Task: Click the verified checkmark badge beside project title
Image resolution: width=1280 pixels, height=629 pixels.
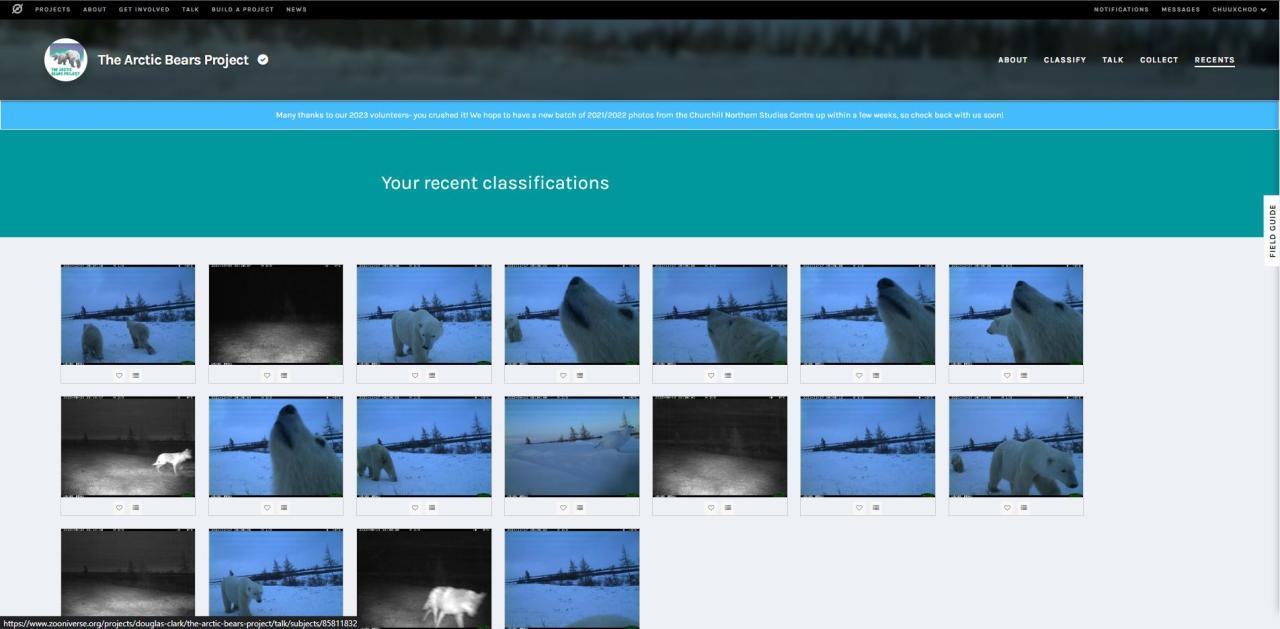Action: (263, 60)
